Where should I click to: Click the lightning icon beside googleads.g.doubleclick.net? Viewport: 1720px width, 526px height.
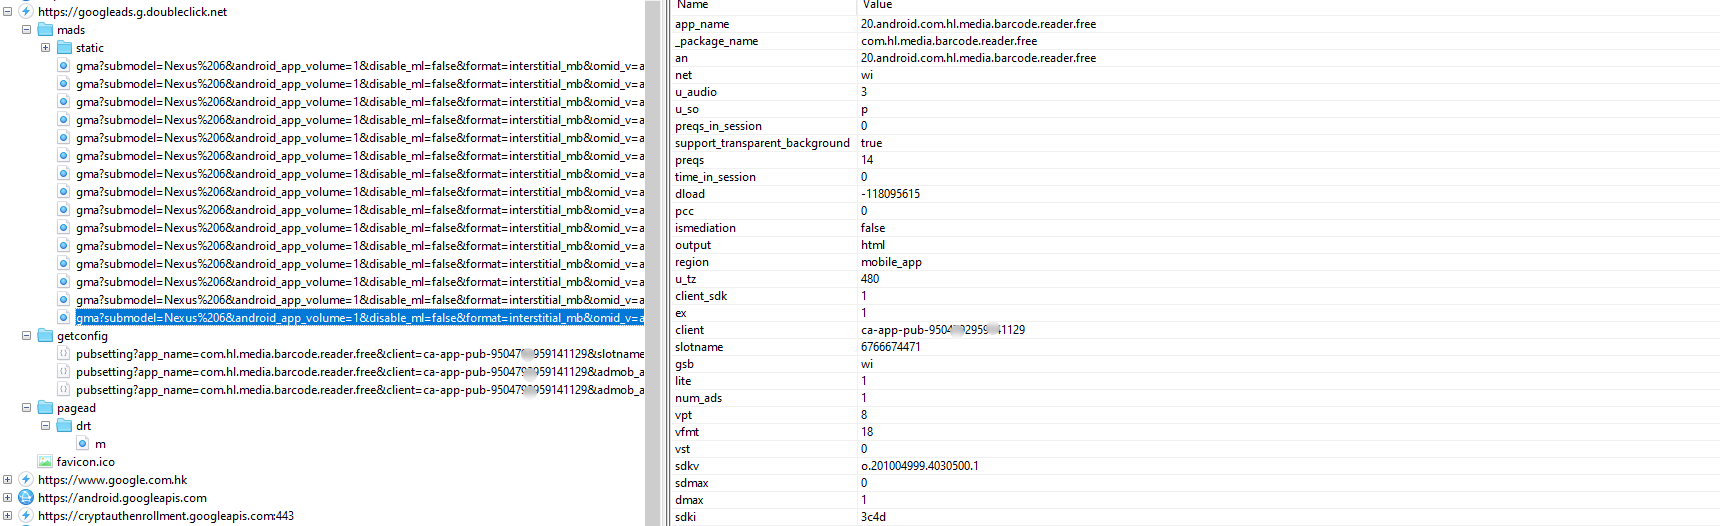26,12
